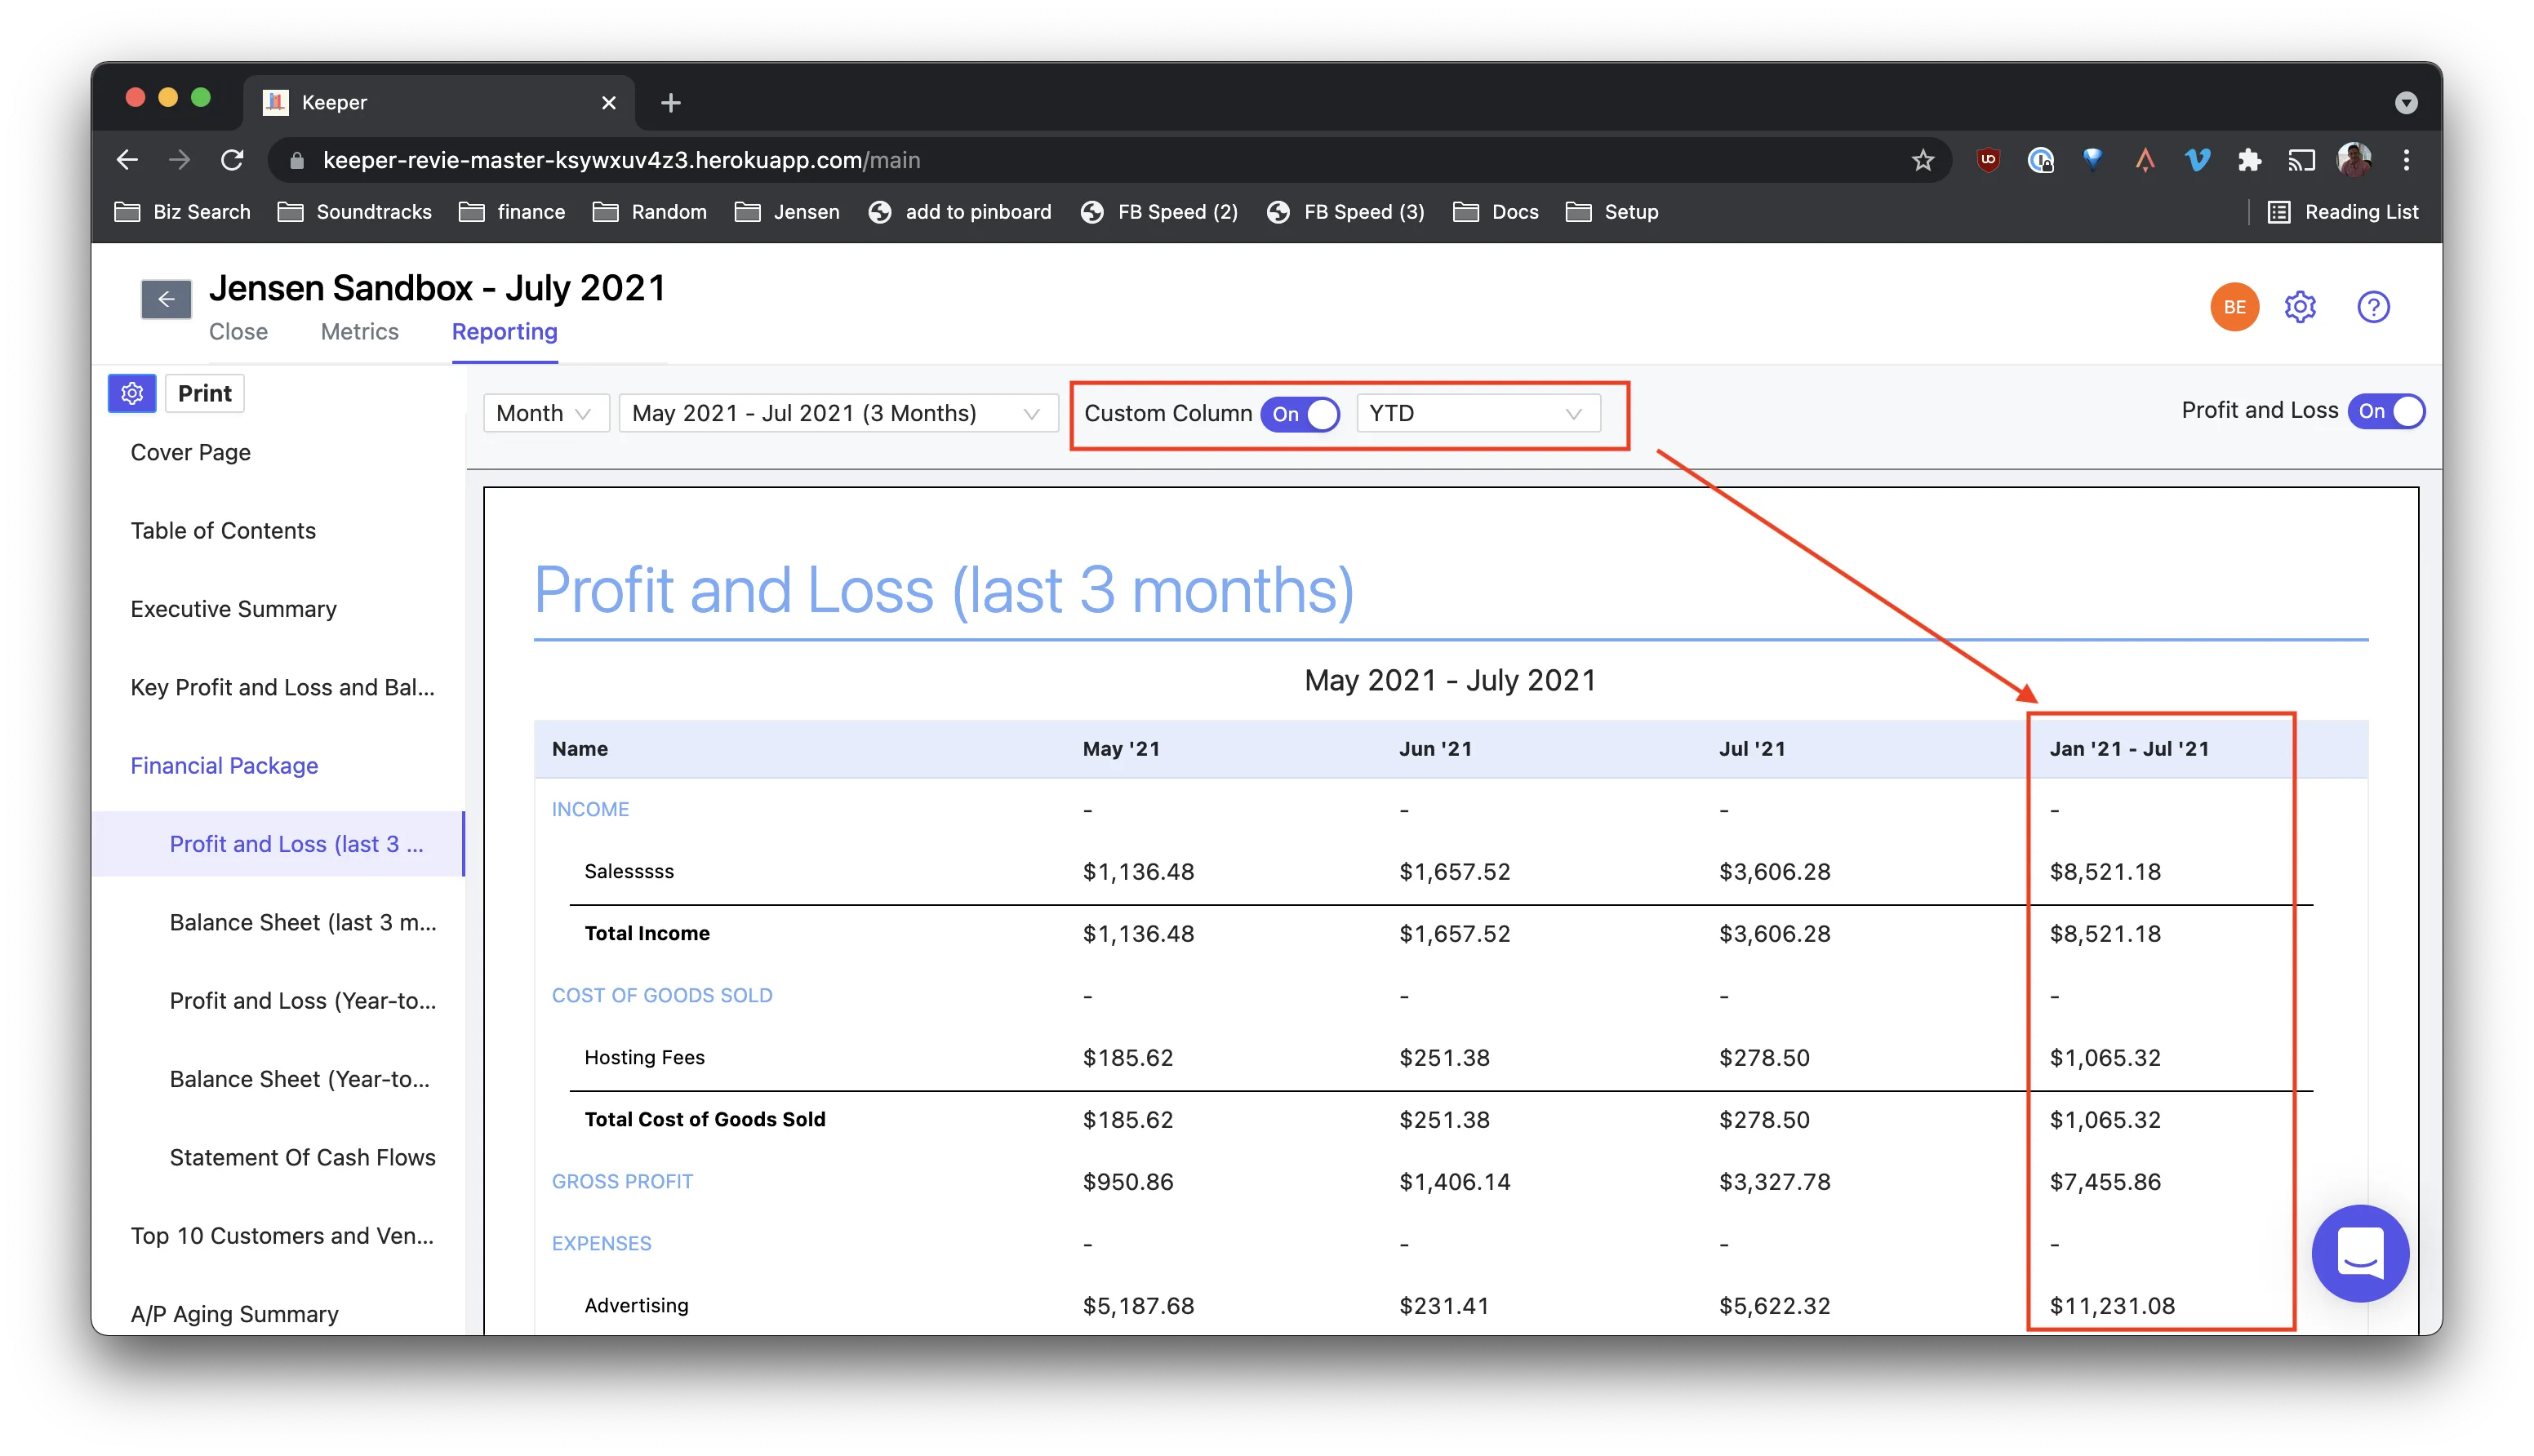The height and width of the screenshot is (1456, 2534).
Task: Open the tab search dropdown arrow
Action: 2406,102
